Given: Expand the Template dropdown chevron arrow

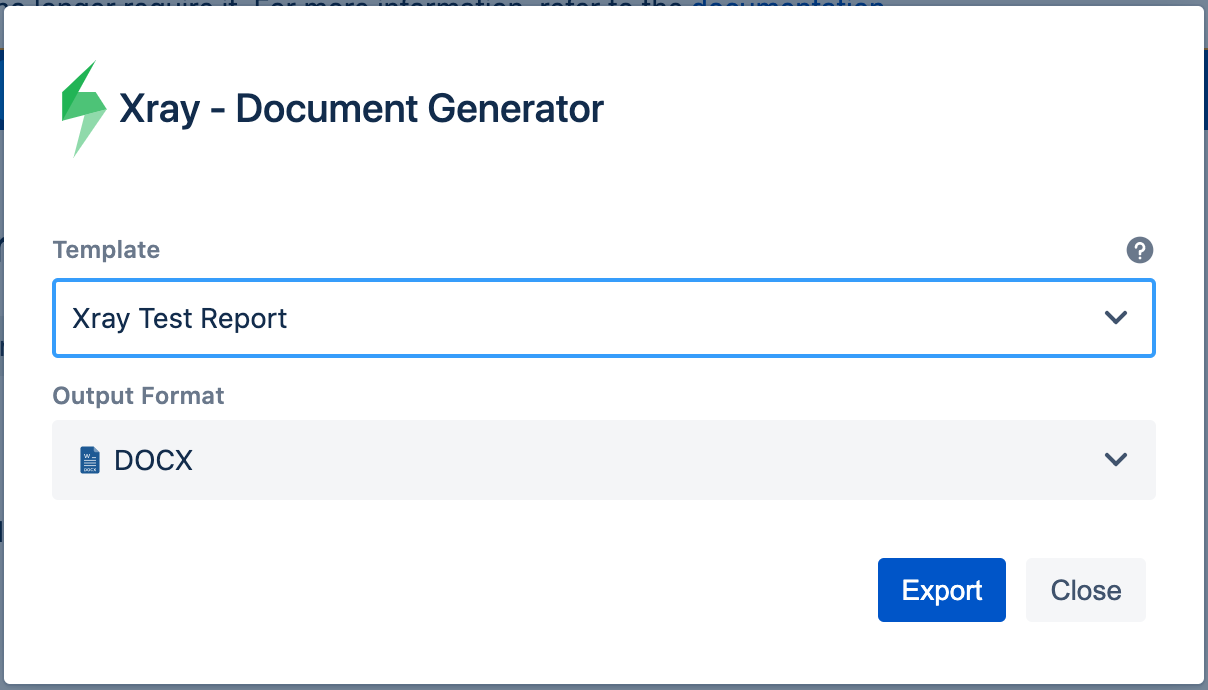Looking at the screenshot, I should (1116, 318).
